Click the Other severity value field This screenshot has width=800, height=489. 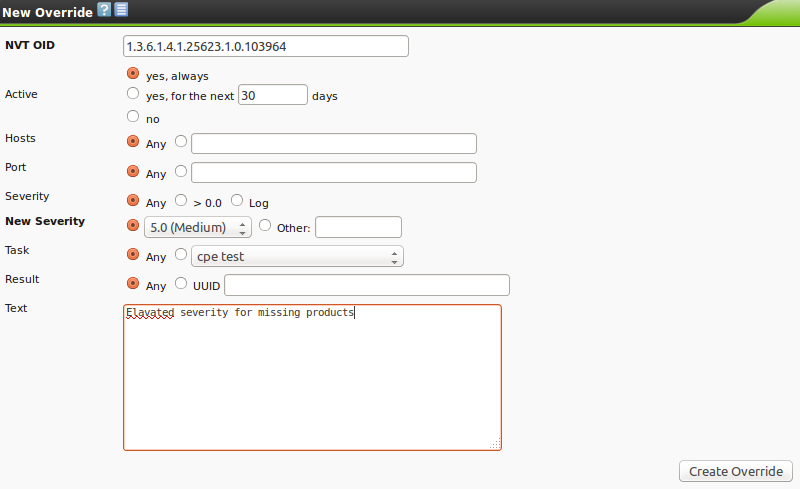(x=359, y=227)
